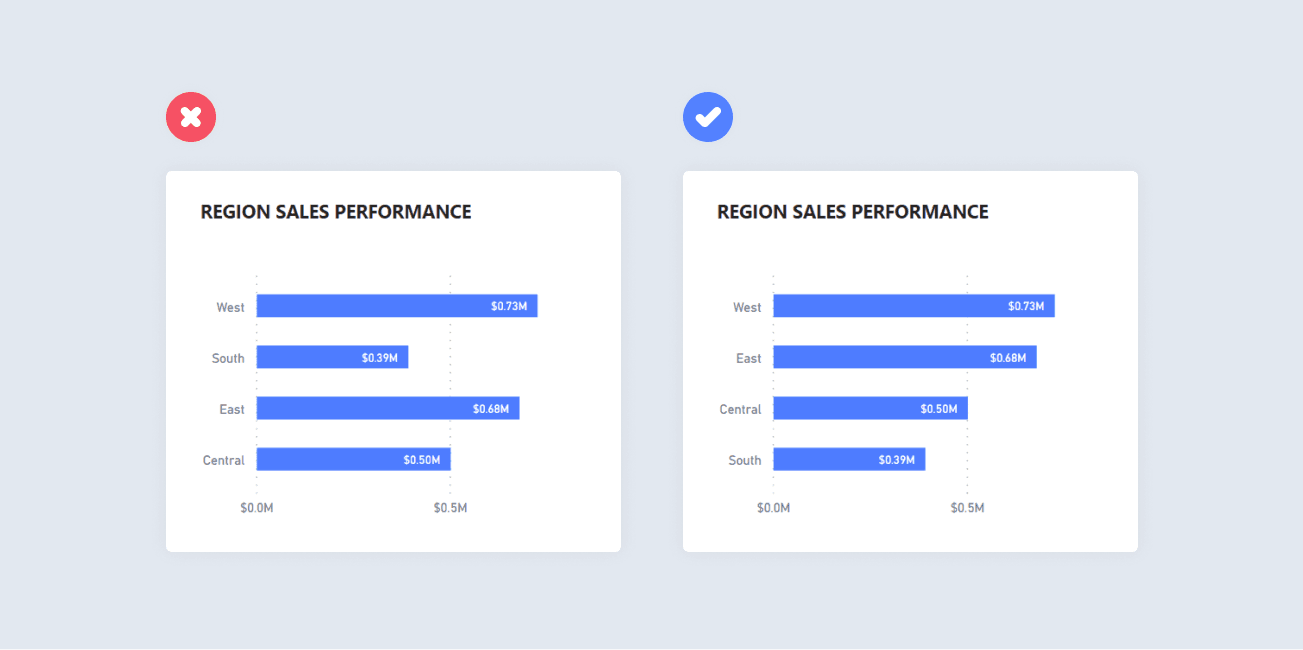This screenshot has width=1303, height=650.
Task: Select the South bar in the unsorted chart
Action: coord(332,357)
